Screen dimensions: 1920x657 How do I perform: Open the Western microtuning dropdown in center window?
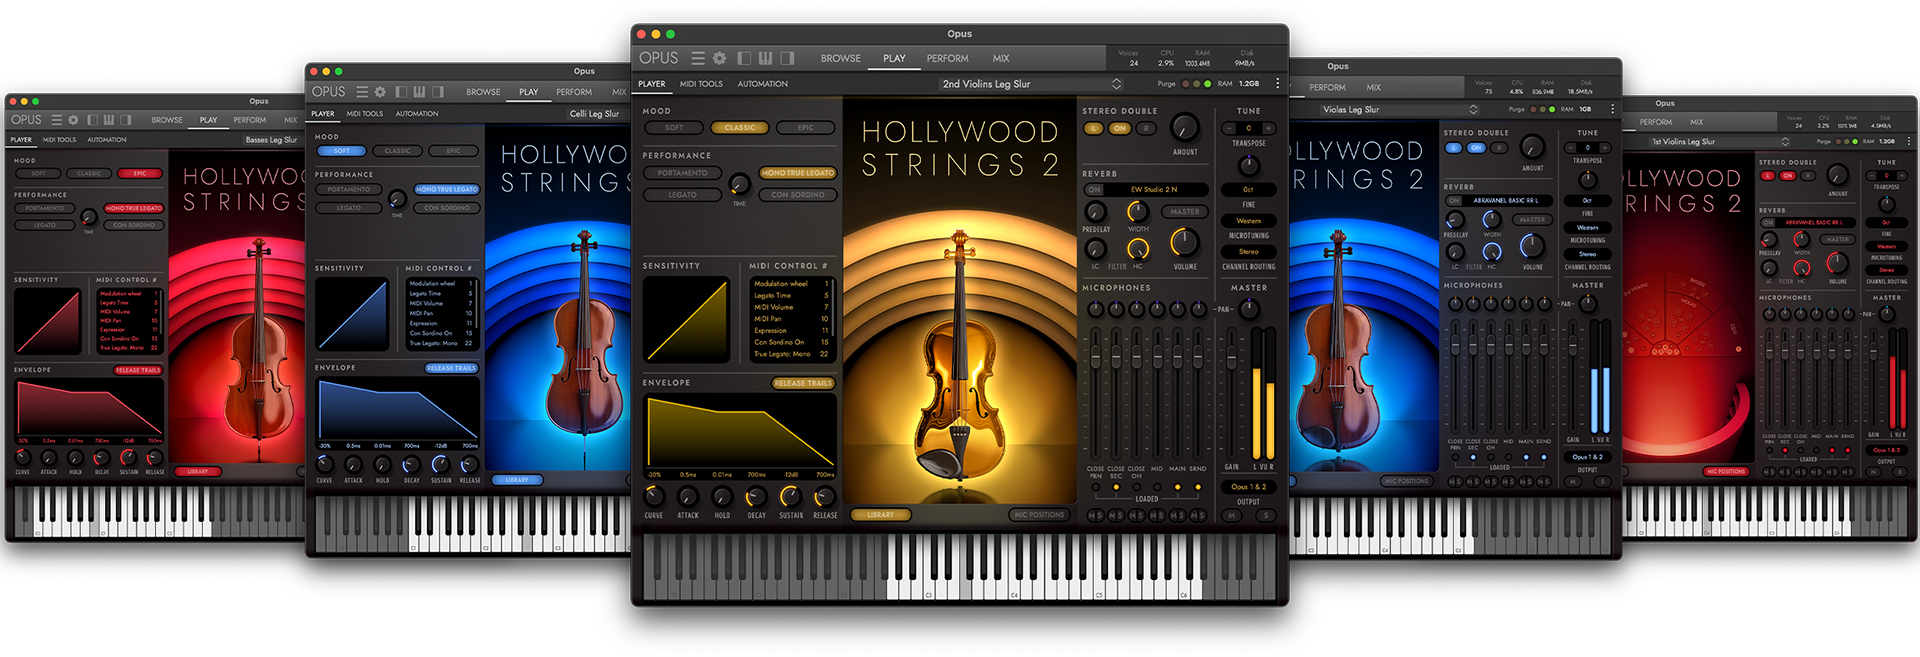pyautogui.click(x=1249, y=221)
